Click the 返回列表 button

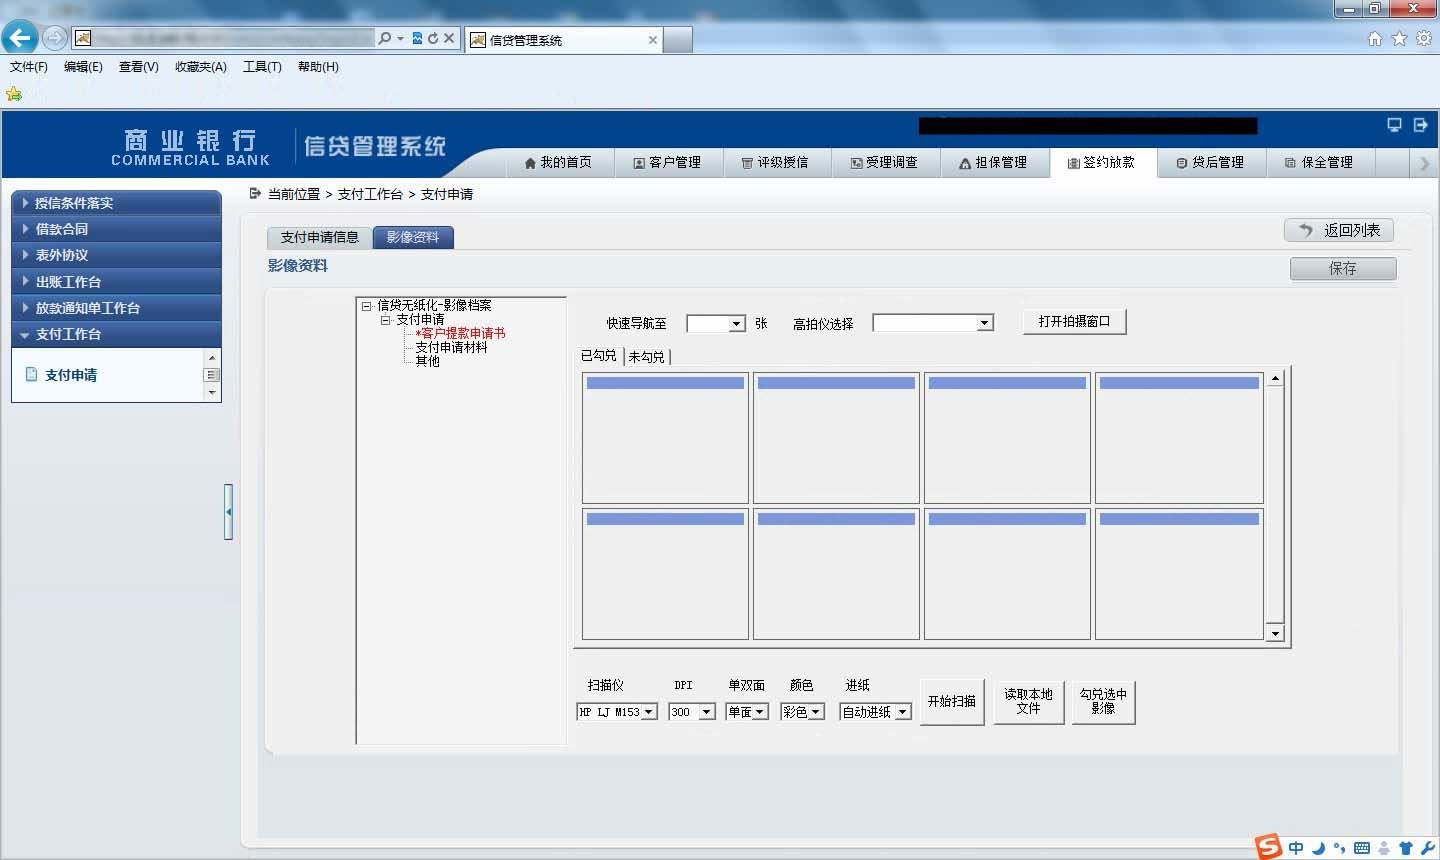tap(1339, 230)
